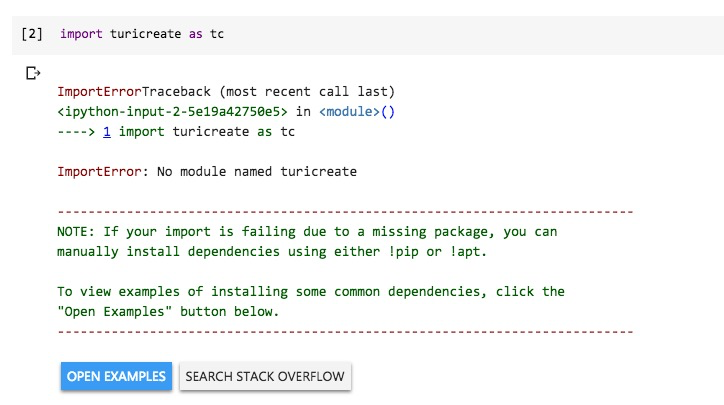Click the purple 'import' keyword in code cell
Screen dimensions: 724x405
(81, 34)
